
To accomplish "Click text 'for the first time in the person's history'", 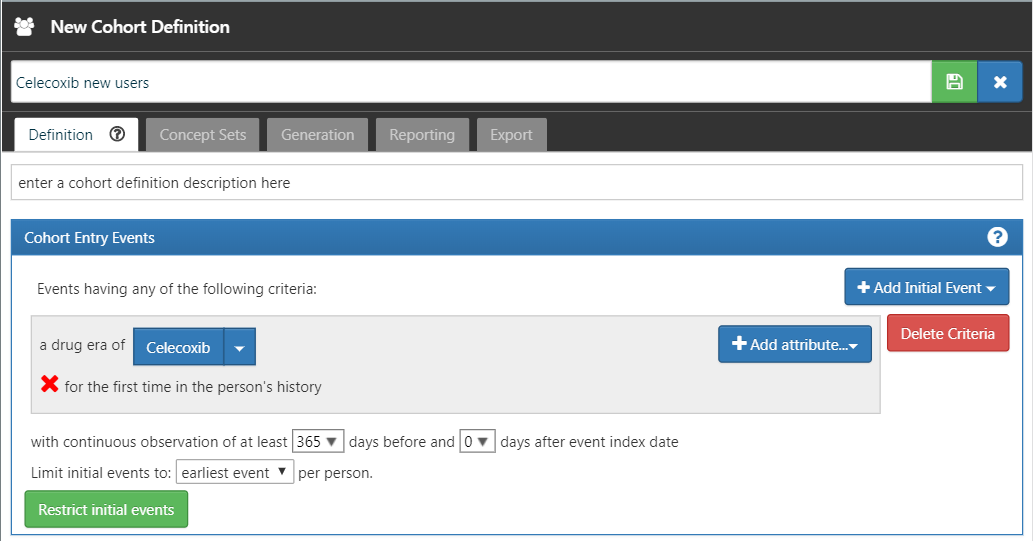I will click(193, 387).
